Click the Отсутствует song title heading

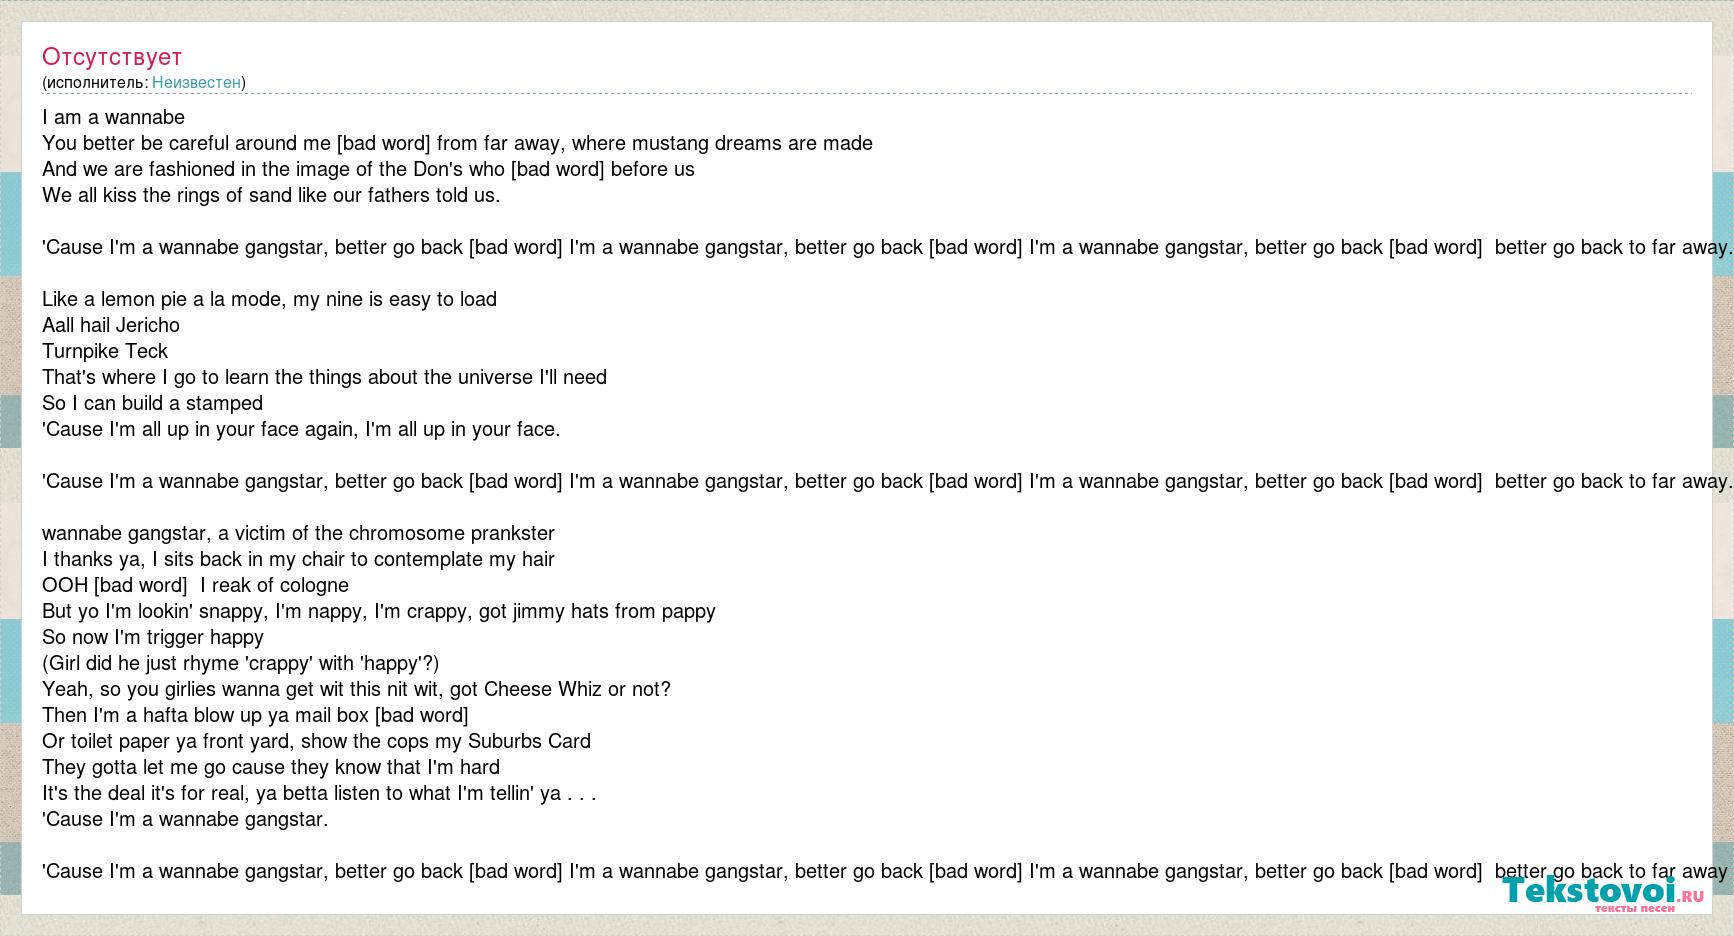pos(112,57)
